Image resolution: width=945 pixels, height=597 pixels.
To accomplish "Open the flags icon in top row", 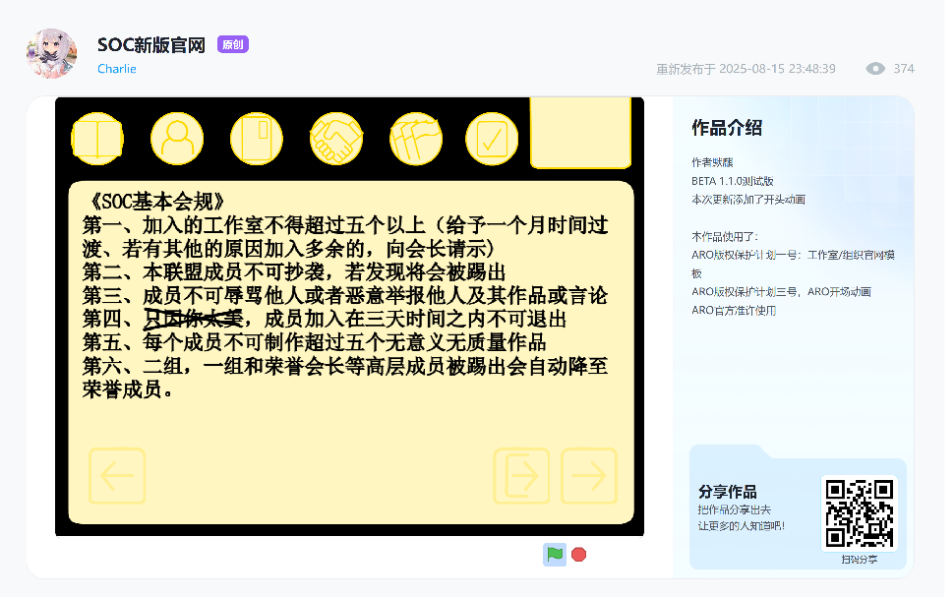I will (x=415, y=138).
